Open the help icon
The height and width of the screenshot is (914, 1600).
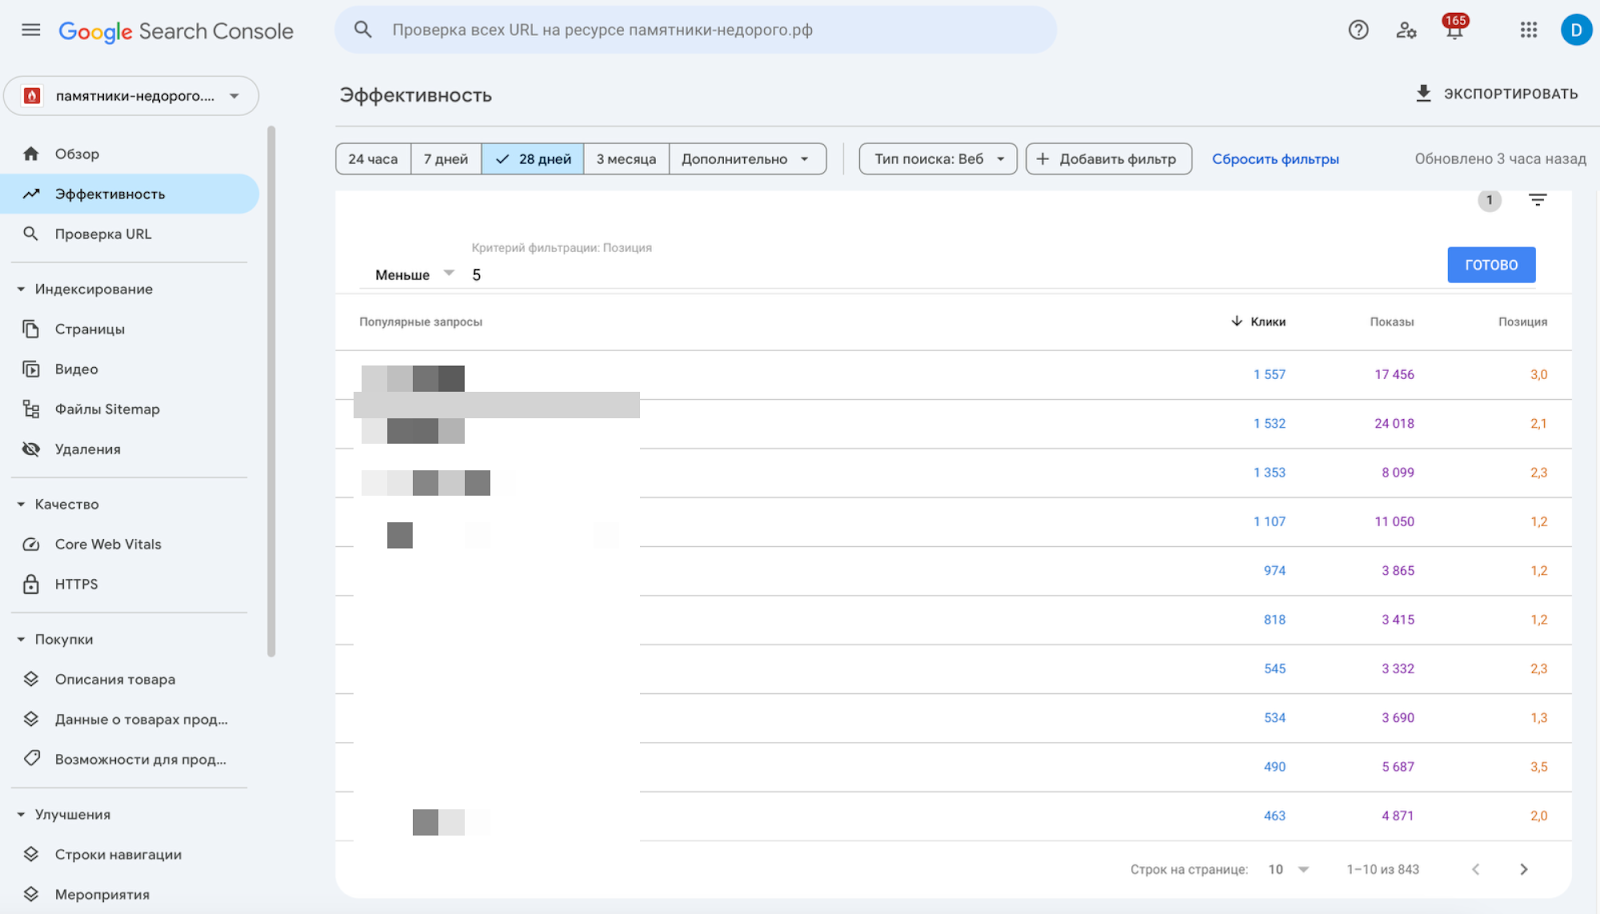(1357, 29)
